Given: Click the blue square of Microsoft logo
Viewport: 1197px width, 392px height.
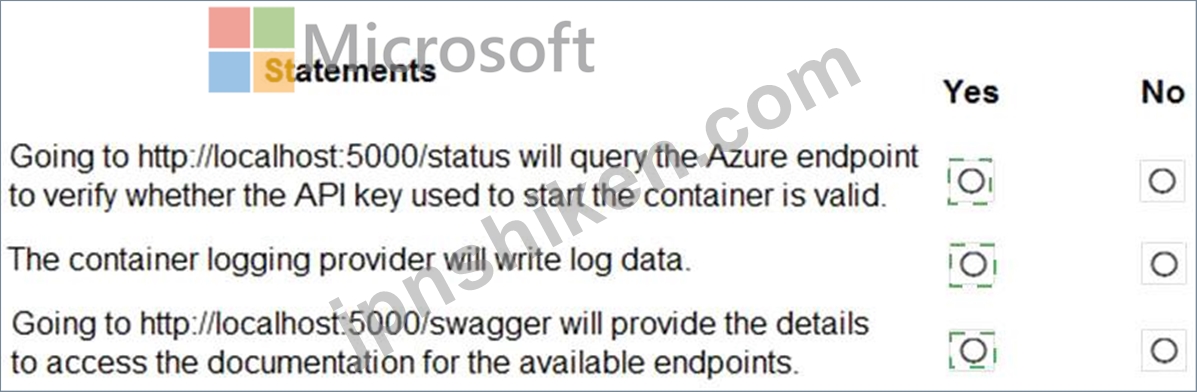Looking at the screenshot, I should [229, 73].
